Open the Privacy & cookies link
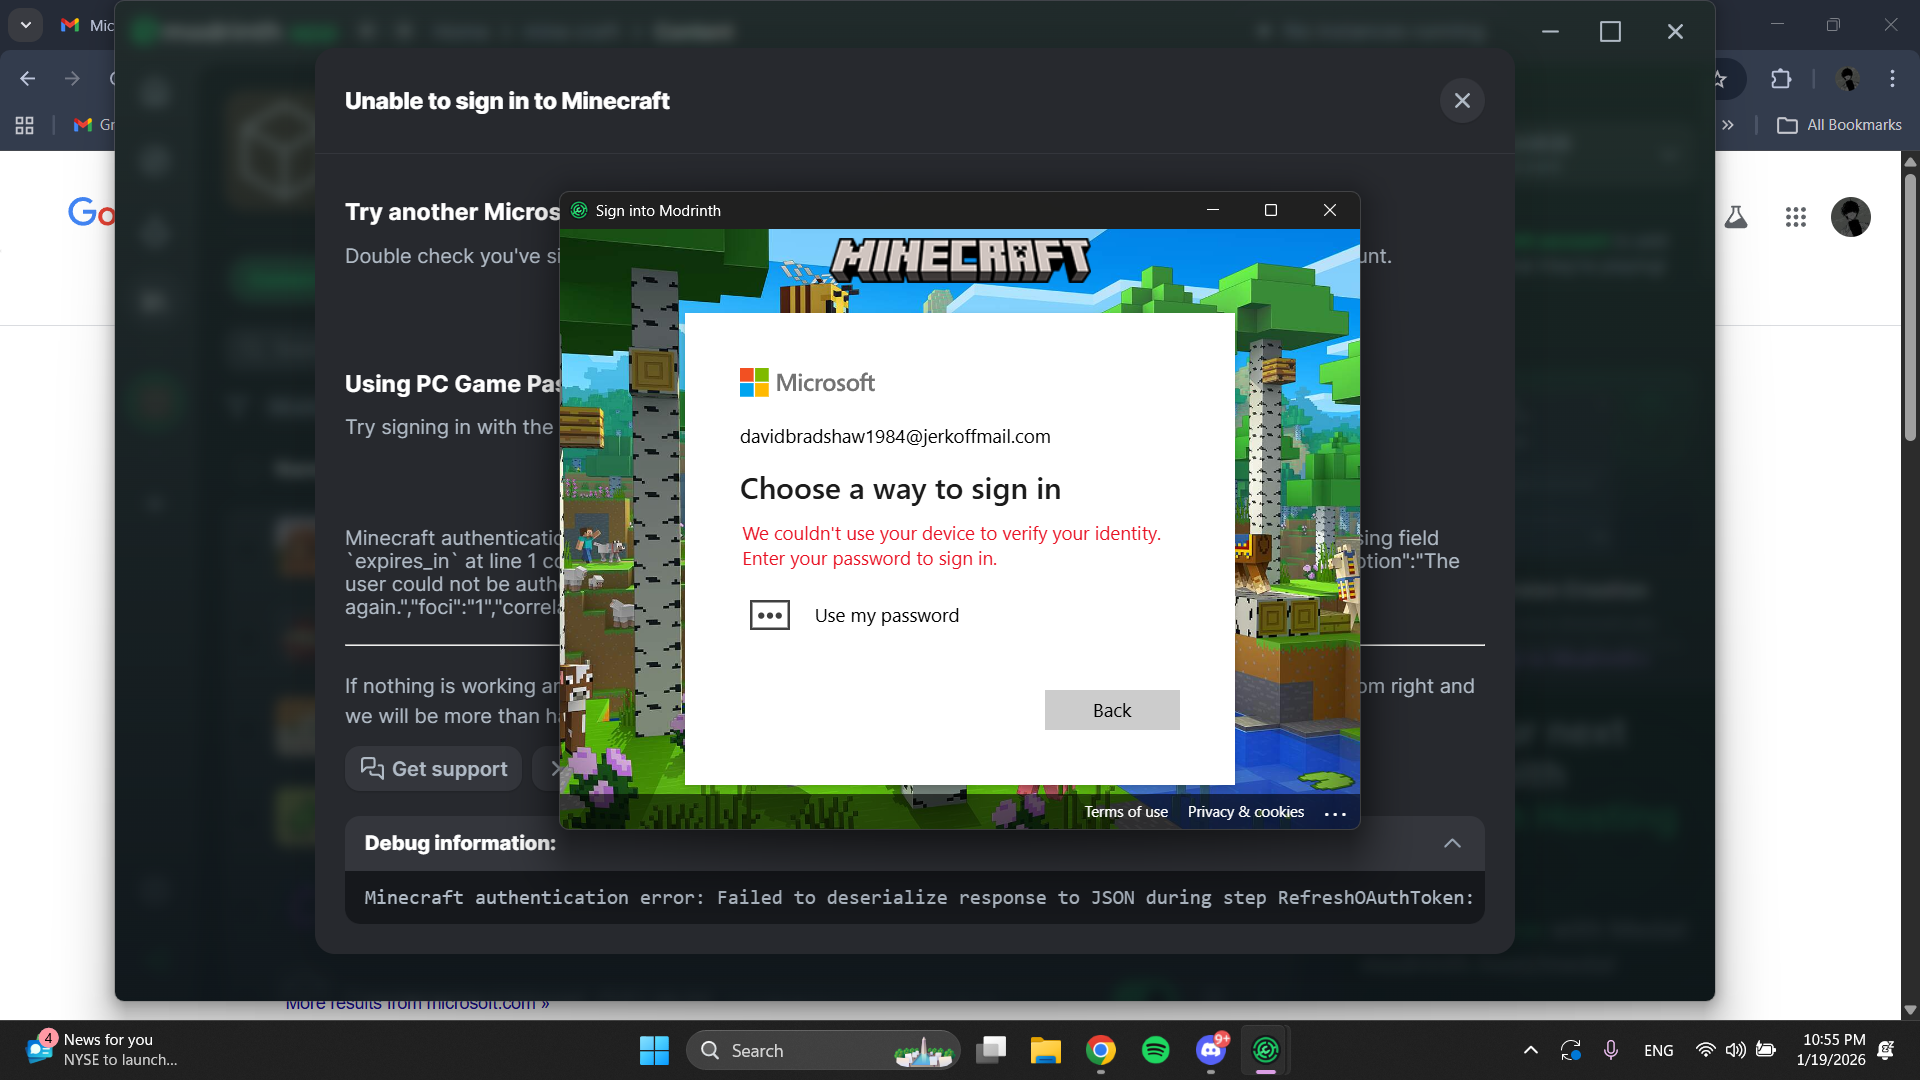1920x1080 pixels. pos(1245,812)
